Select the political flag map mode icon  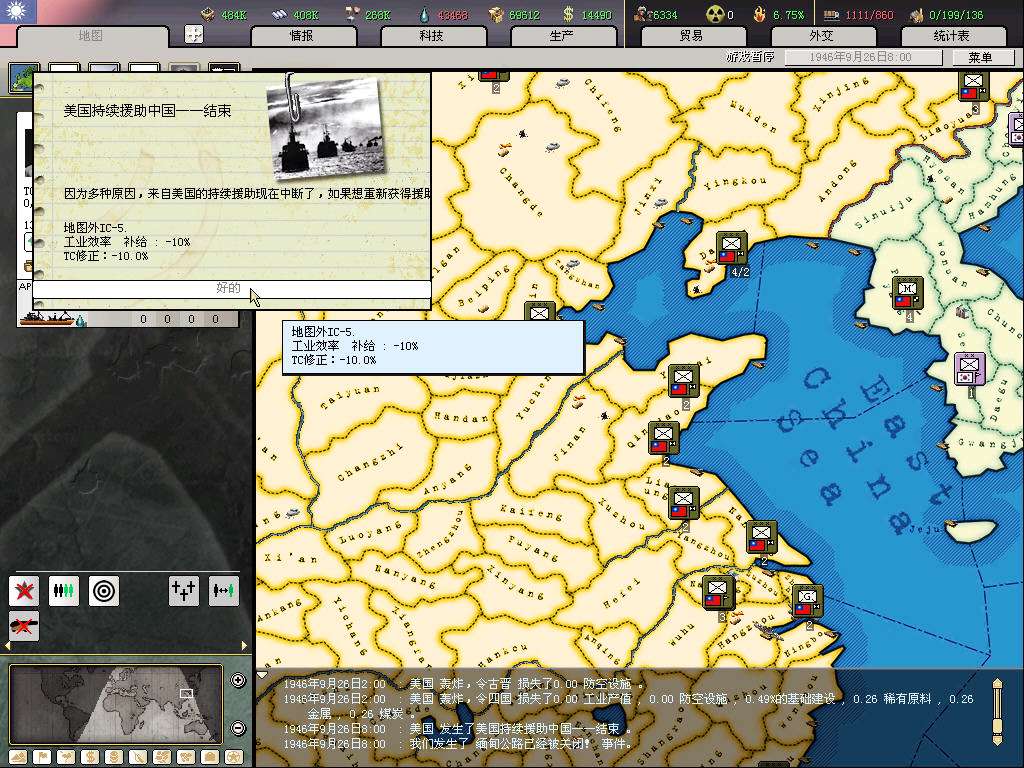tap(42, 757)
